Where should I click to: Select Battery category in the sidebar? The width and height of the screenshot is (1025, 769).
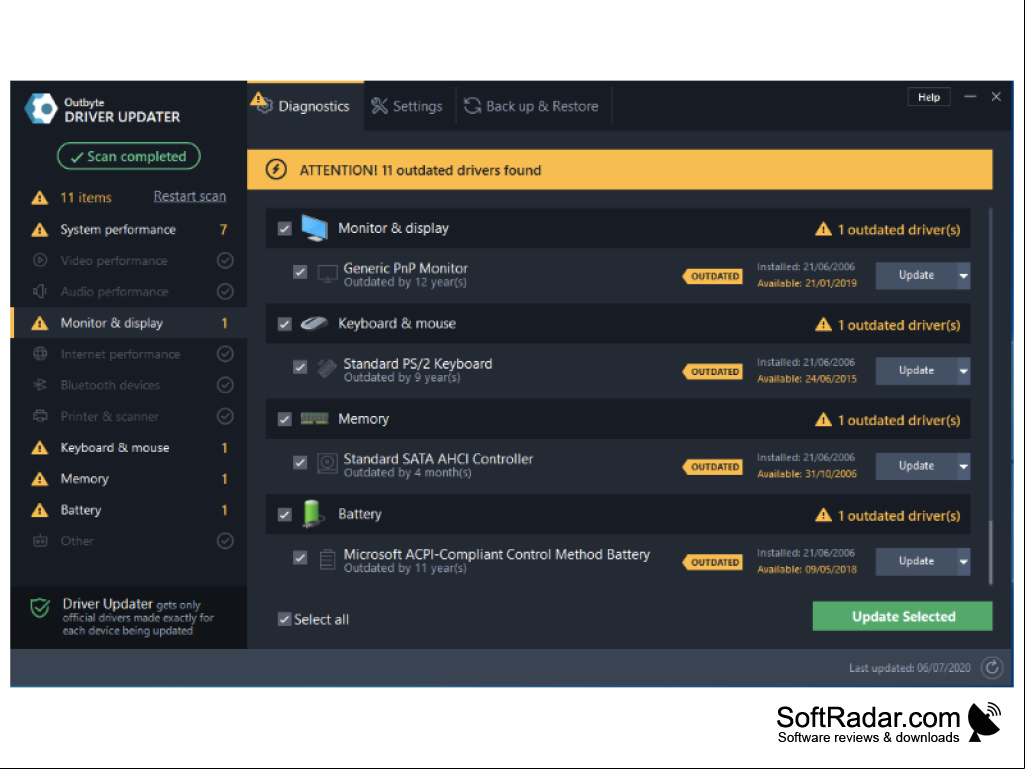[129, 510]
